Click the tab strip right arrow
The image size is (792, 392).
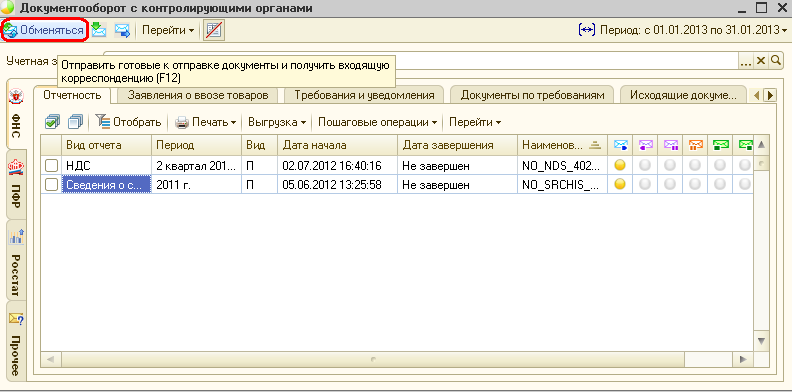click(770, 95)
